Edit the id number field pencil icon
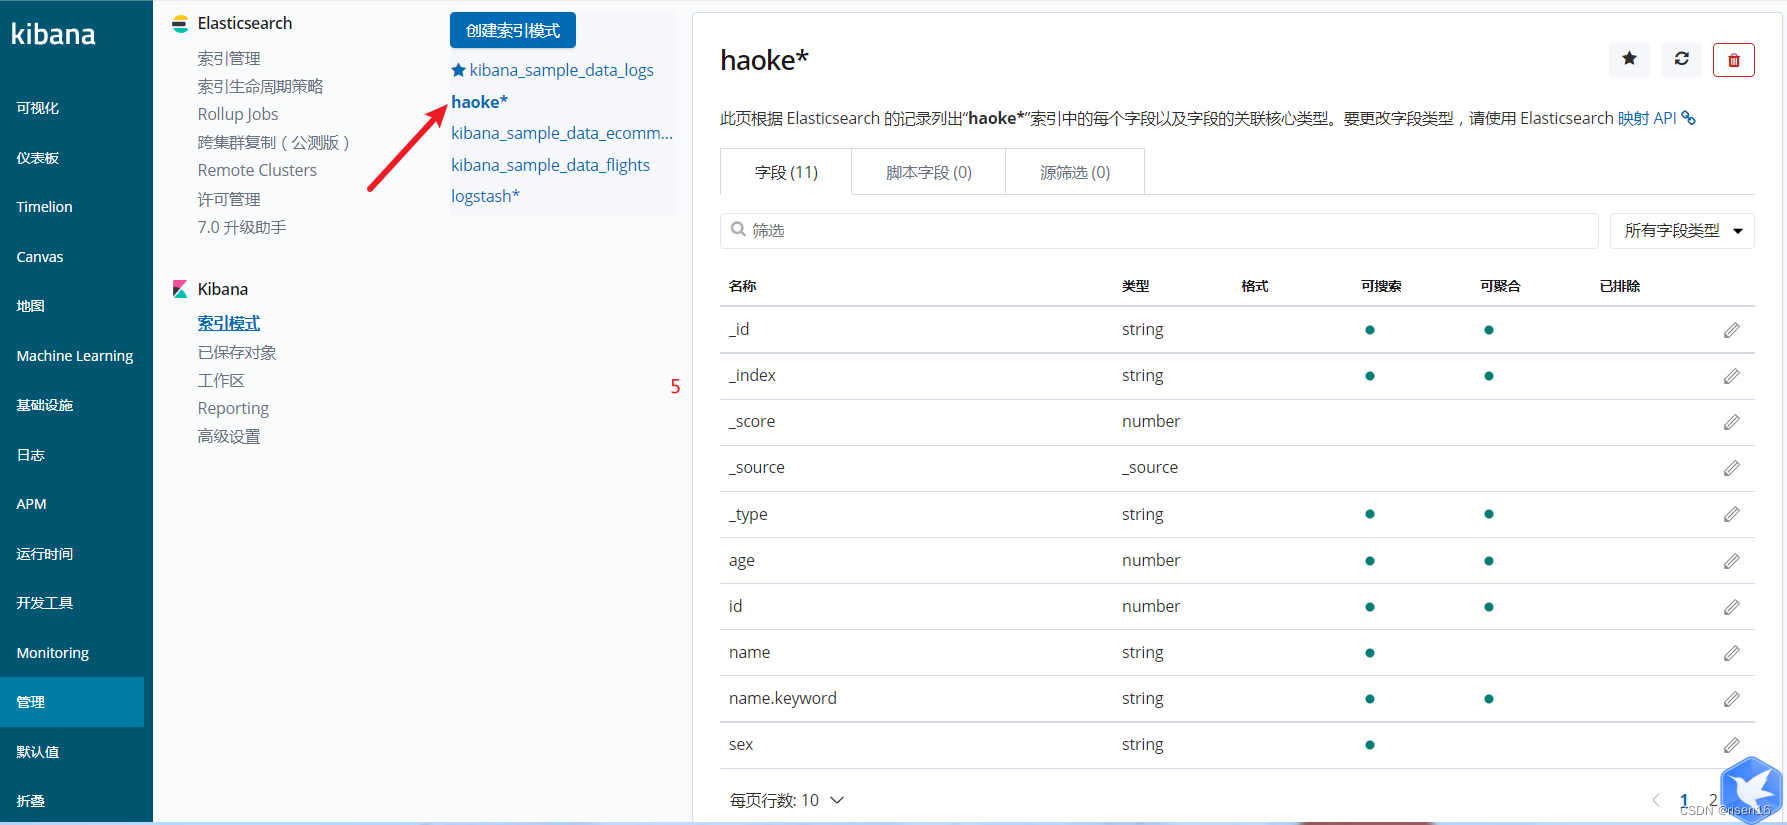 (x=1732, y=607)
